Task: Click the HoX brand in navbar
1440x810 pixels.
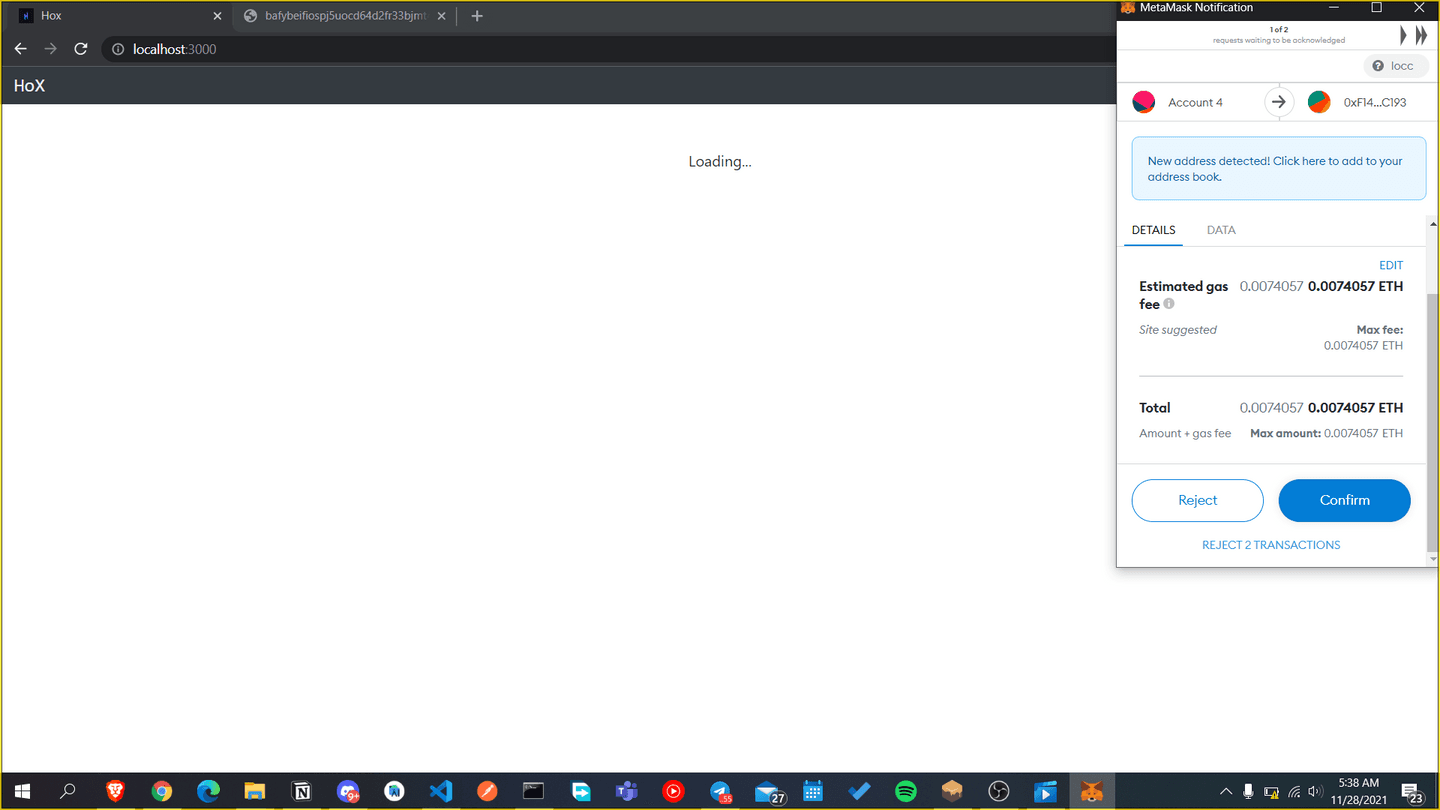Action: 29,86
